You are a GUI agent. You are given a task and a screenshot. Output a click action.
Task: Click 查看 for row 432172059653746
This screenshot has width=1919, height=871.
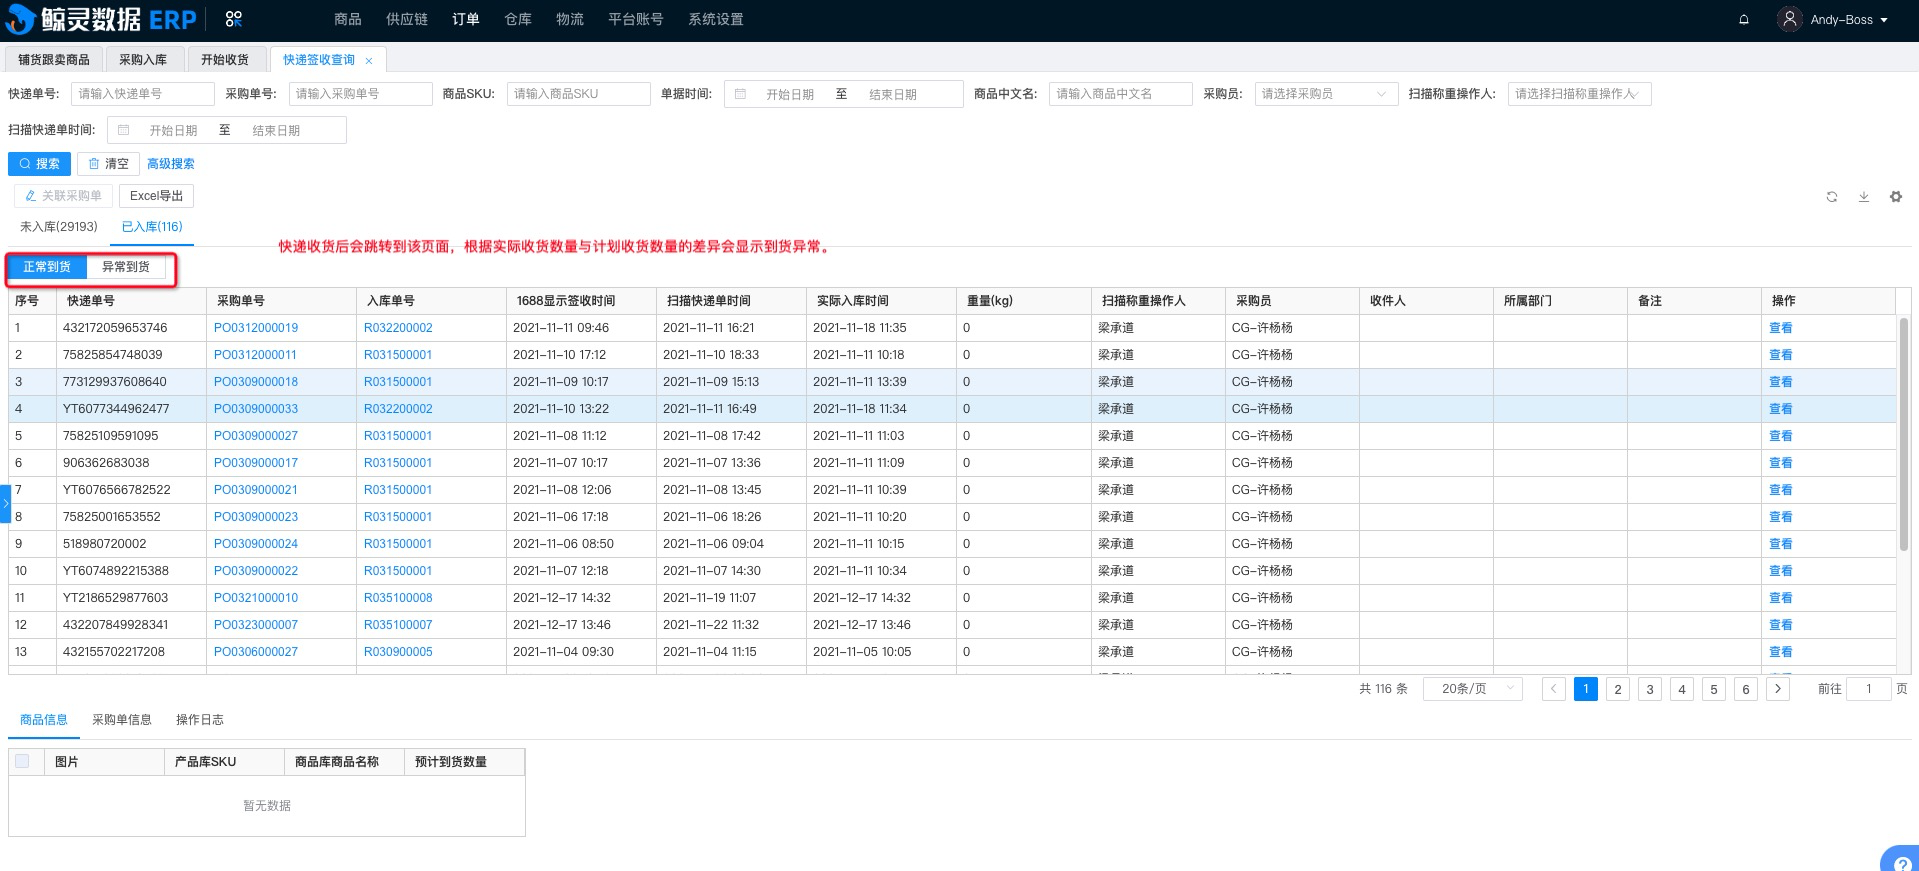point(1780,328)
